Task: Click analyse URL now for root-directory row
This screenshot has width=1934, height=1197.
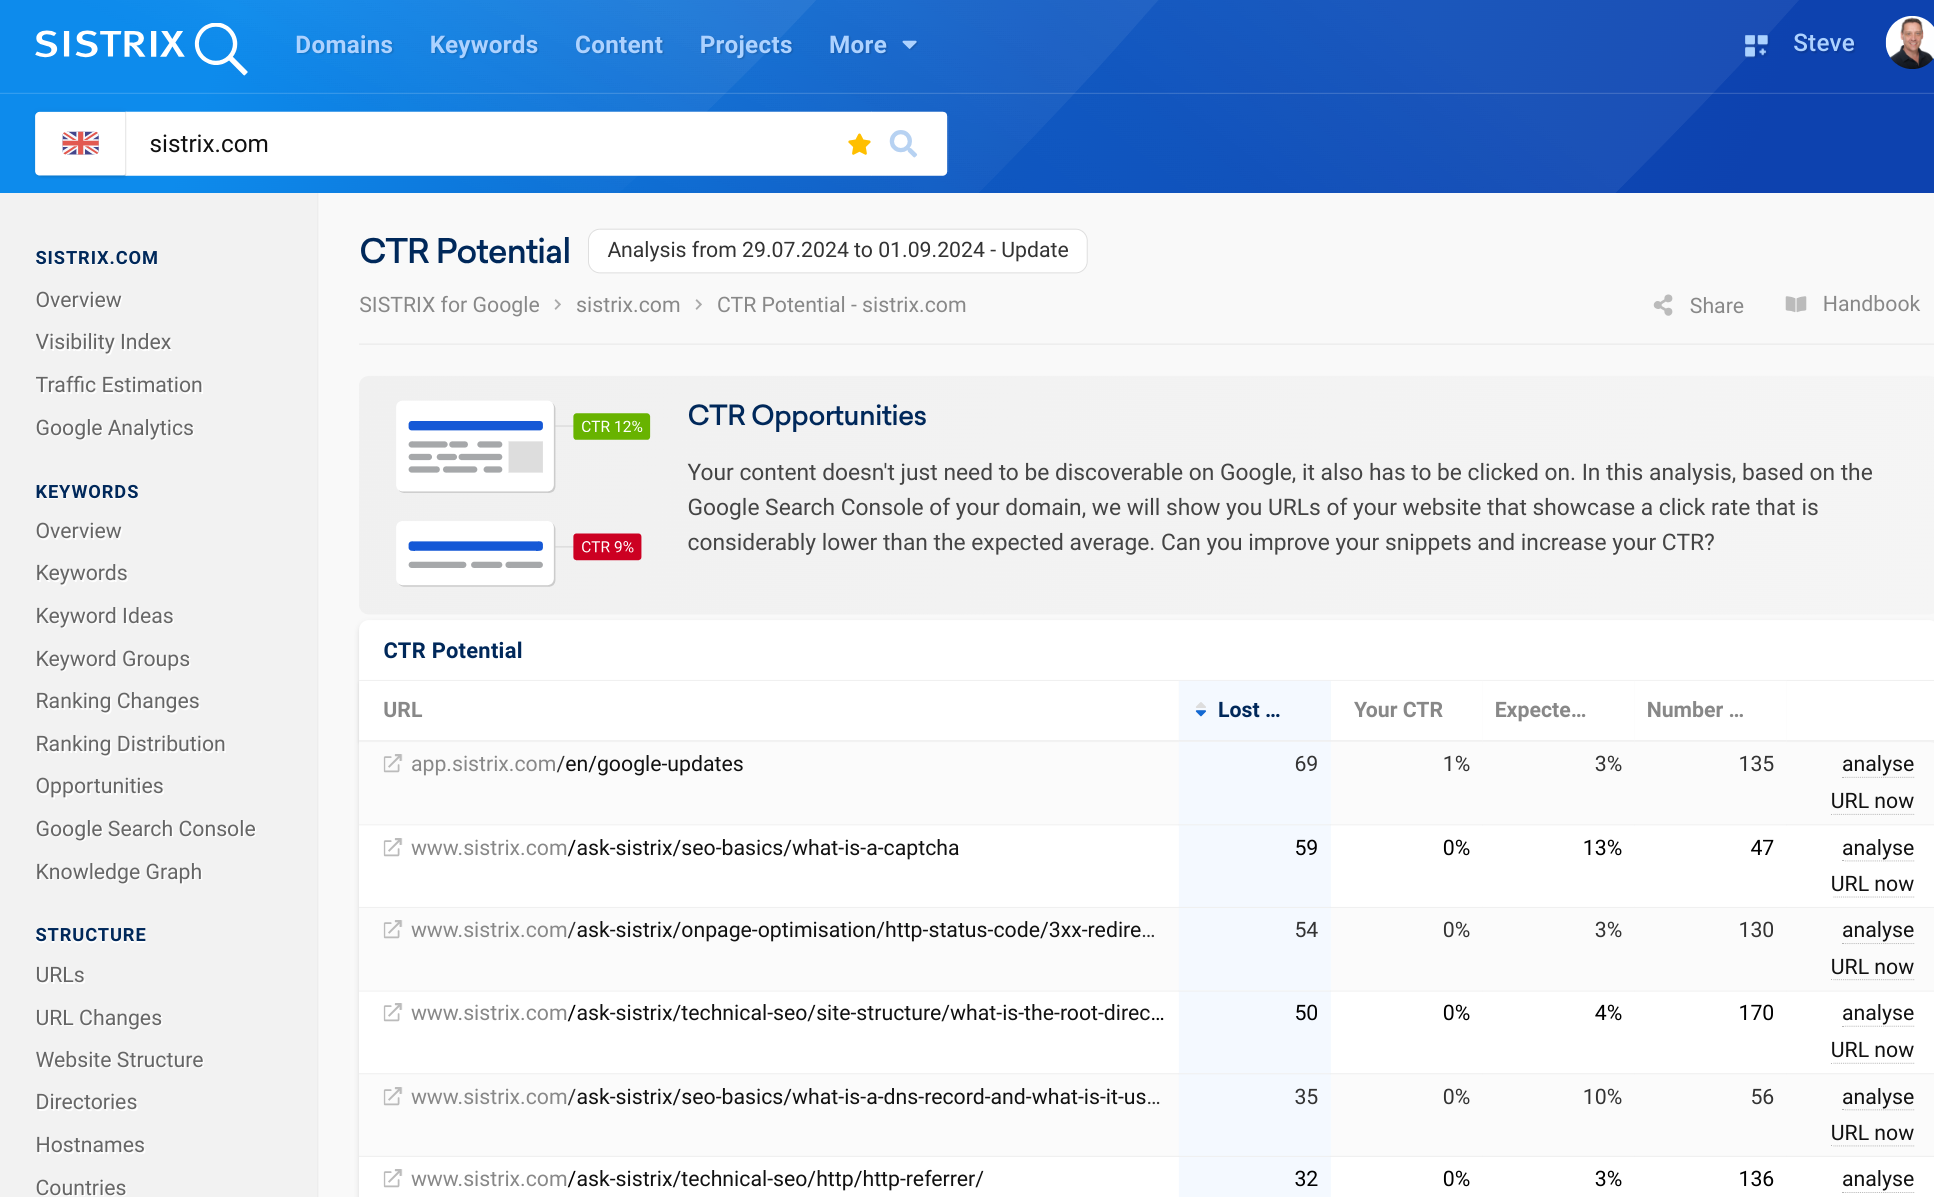Action: click(1872, 1031)
